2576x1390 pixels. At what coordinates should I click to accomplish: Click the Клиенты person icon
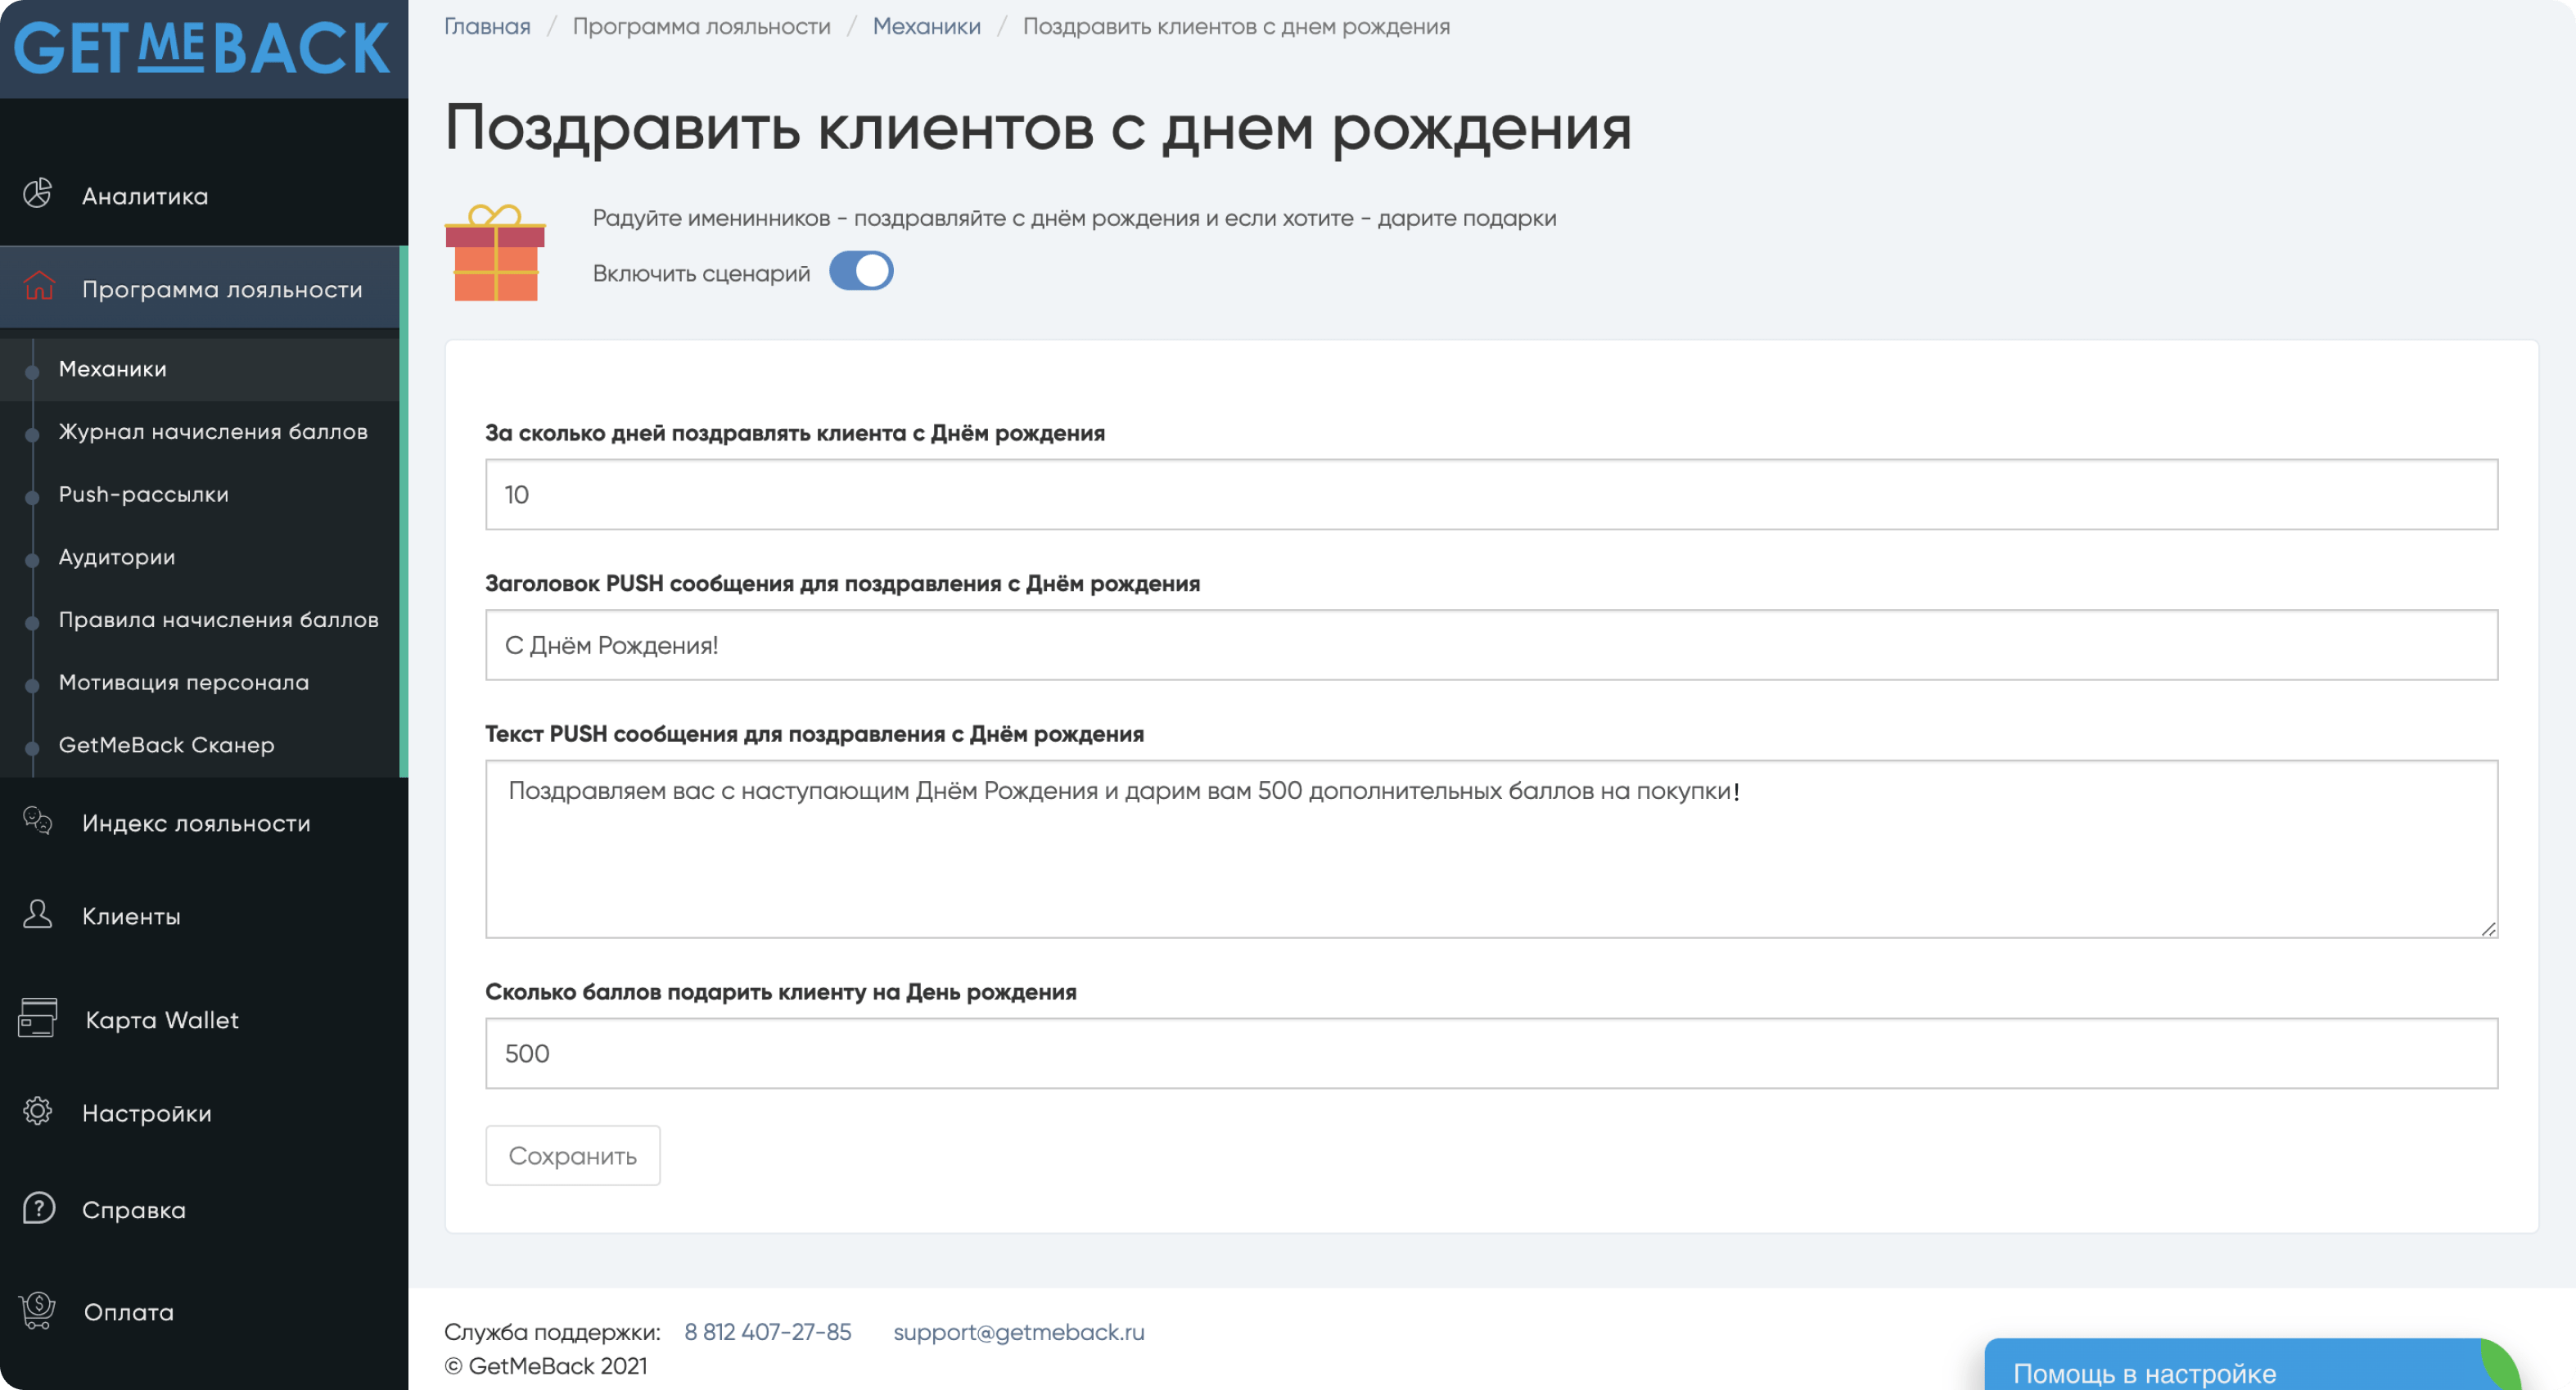[38, 915]
